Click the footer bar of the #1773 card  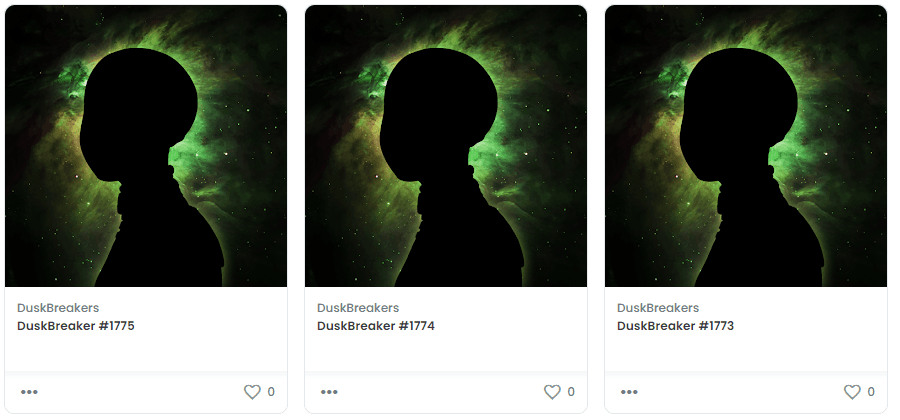[746, 392]
